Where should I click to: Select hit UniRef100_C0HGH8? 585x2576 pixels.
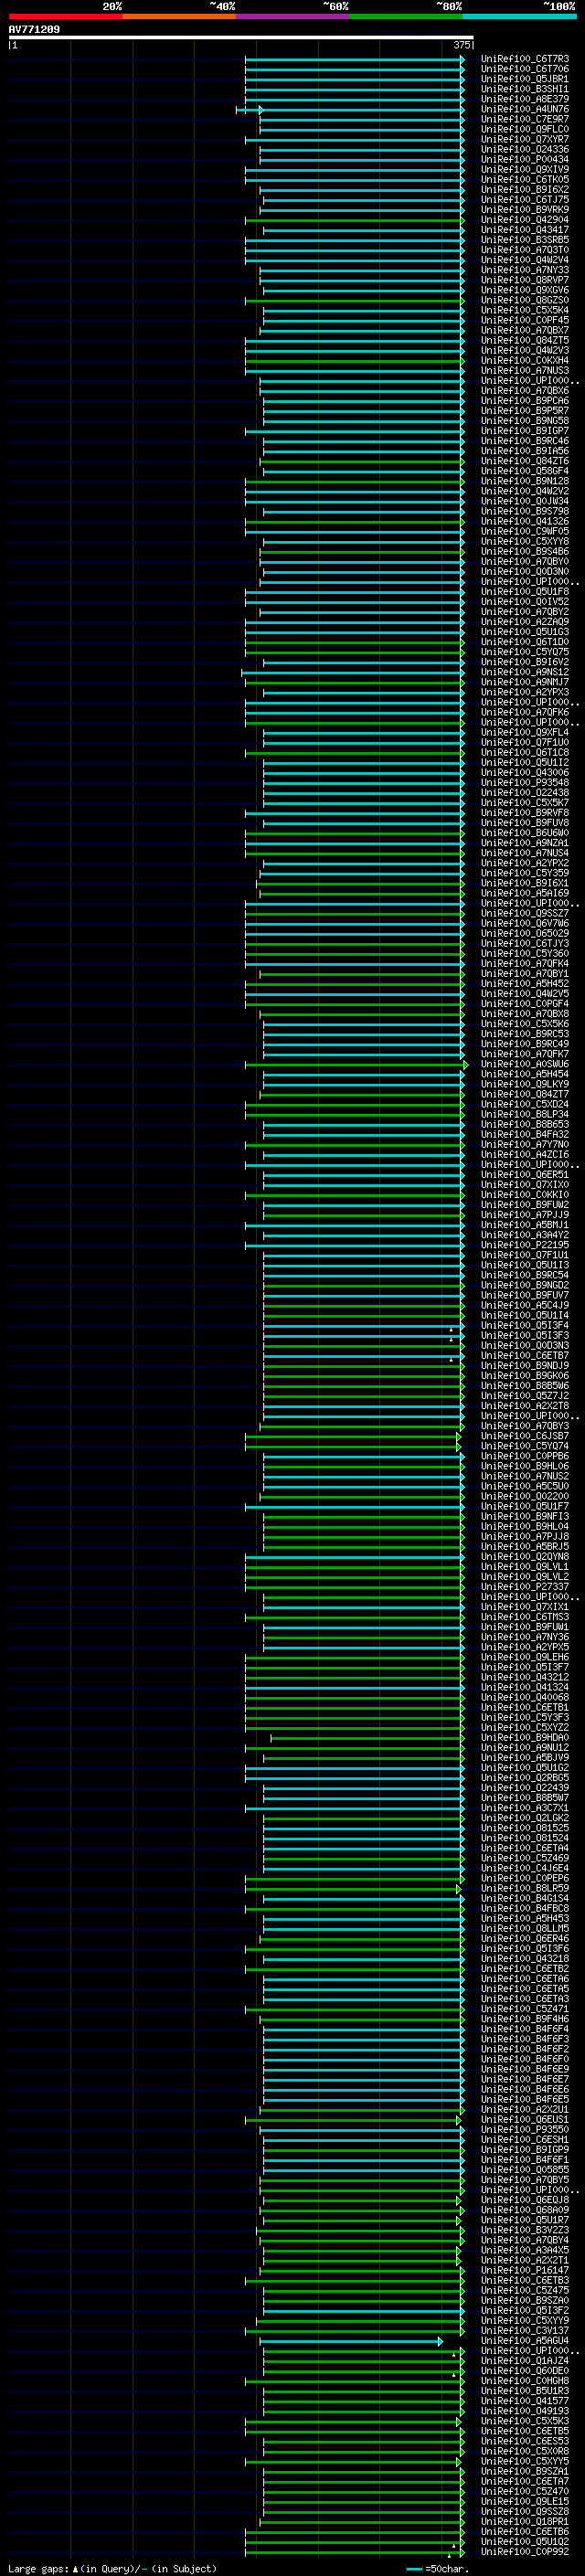pyautogui.click(x=524, y=2380)
